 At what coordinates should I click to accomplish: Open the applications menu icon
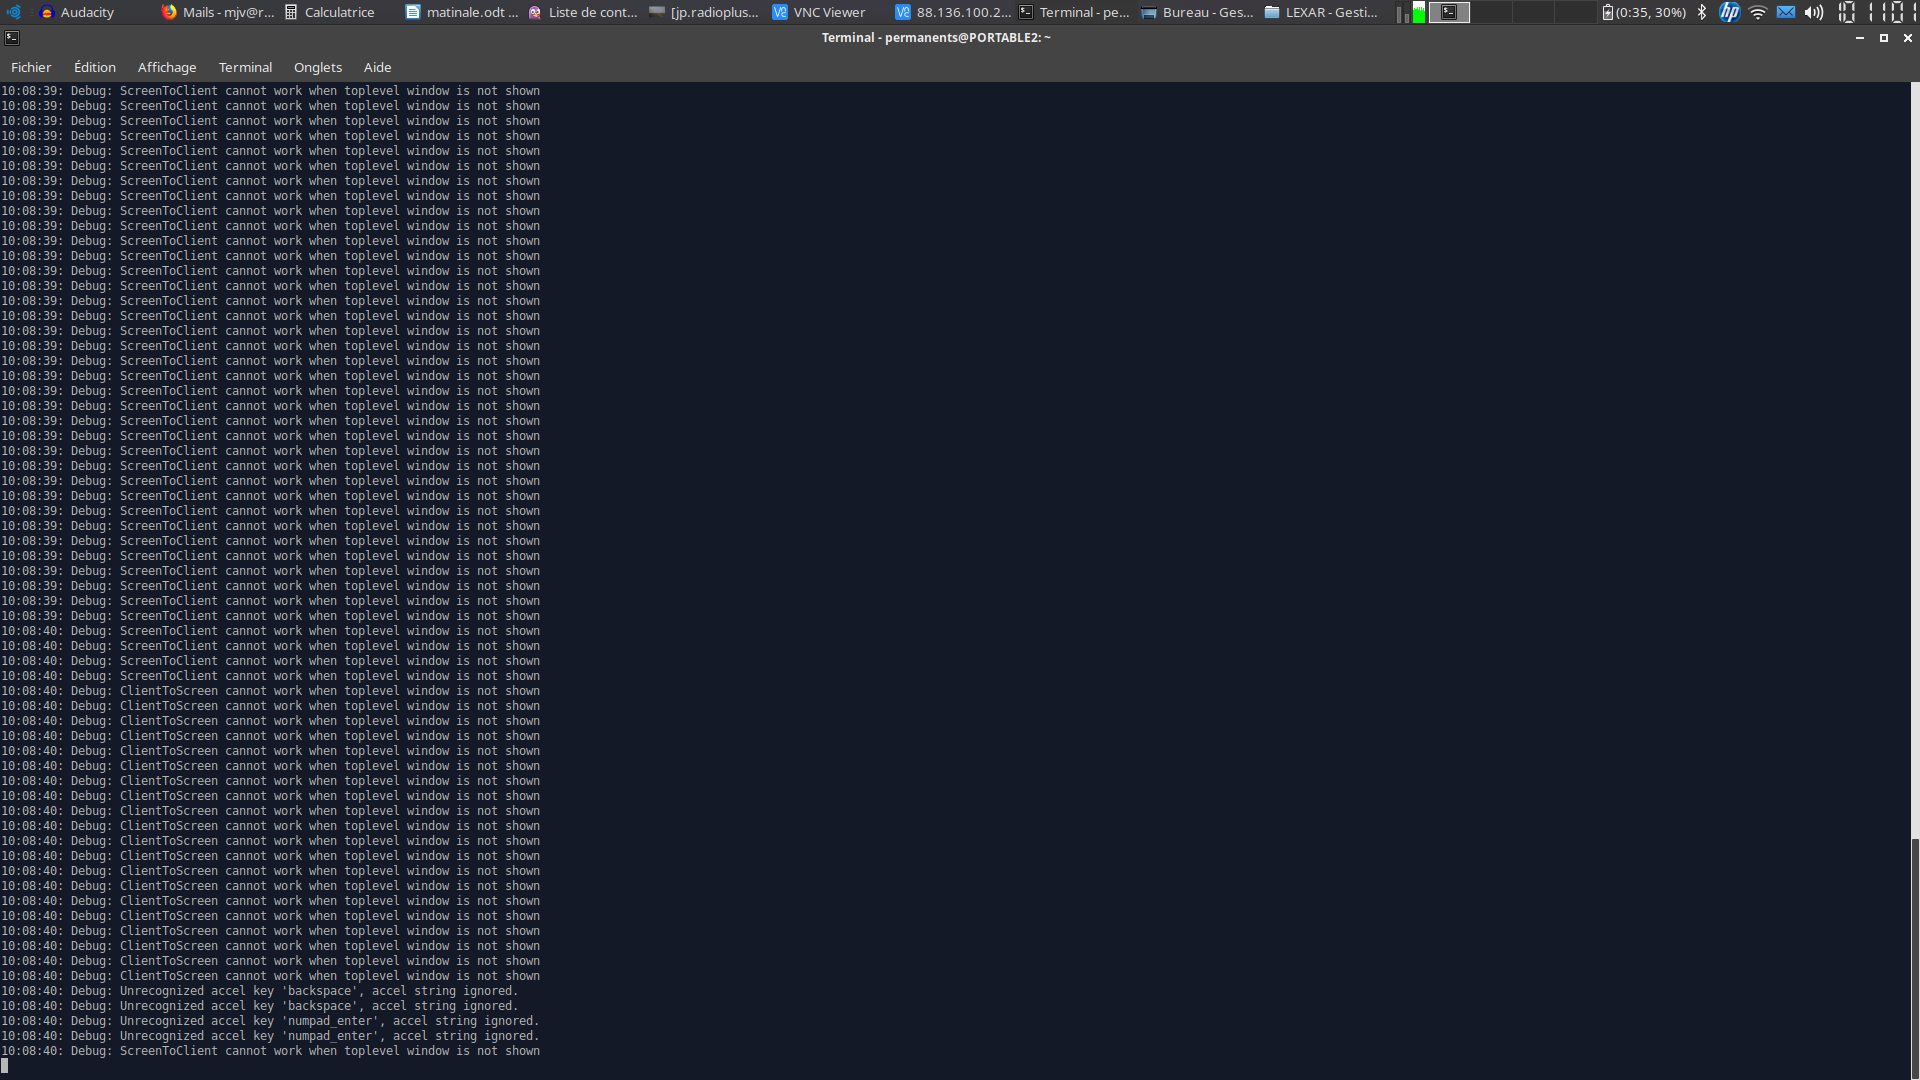click(13, 12)
